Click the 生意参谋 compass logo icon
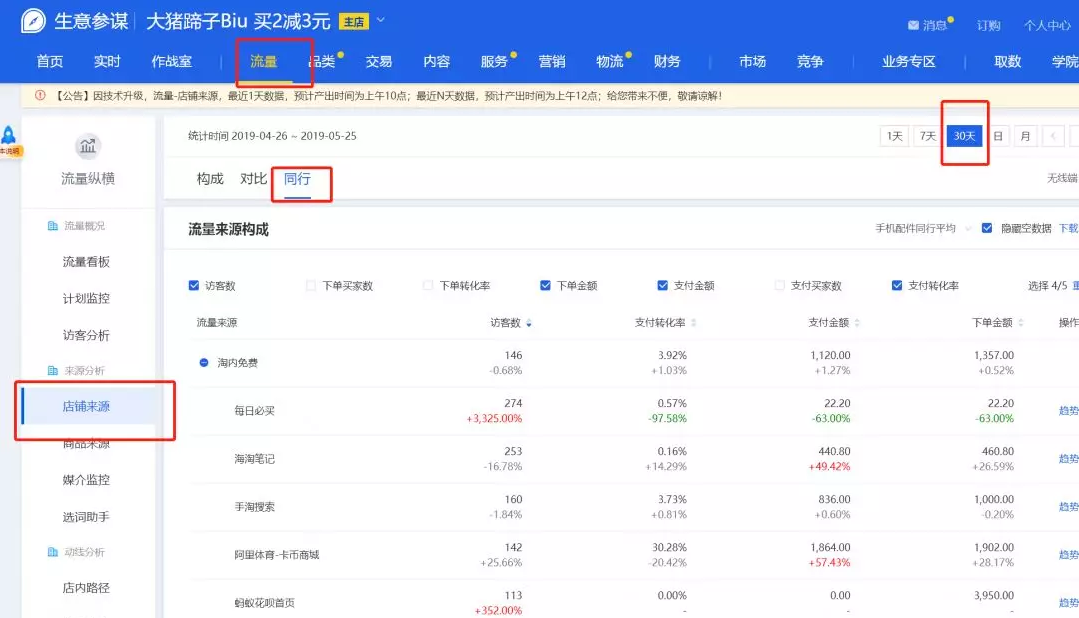Screen dimensions: 1079x618 tap(33, 21)
